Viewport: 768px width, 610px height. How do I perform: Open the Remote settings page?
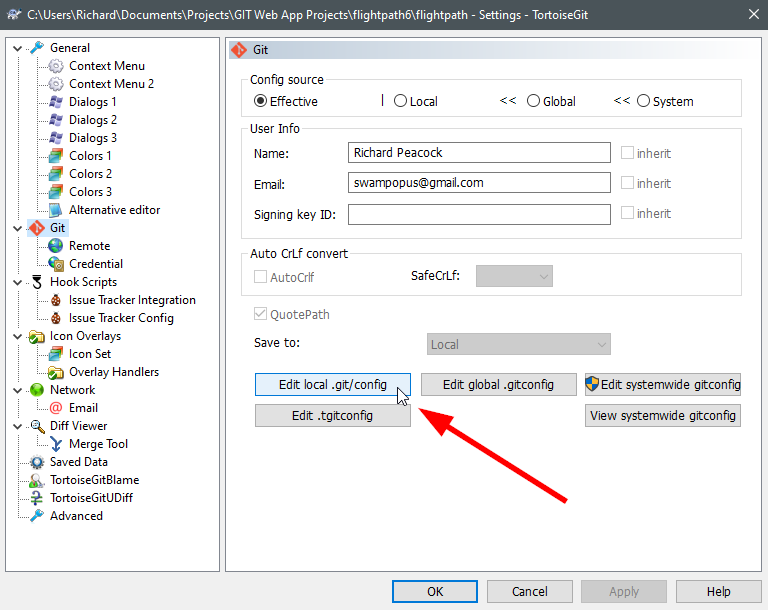90,246
